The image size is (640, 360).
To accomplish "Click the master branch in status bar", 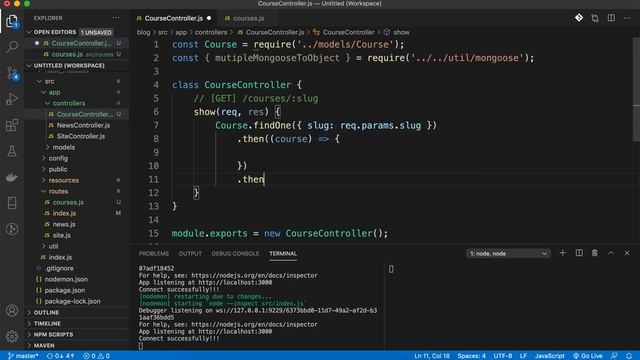I will click(23, 356).
